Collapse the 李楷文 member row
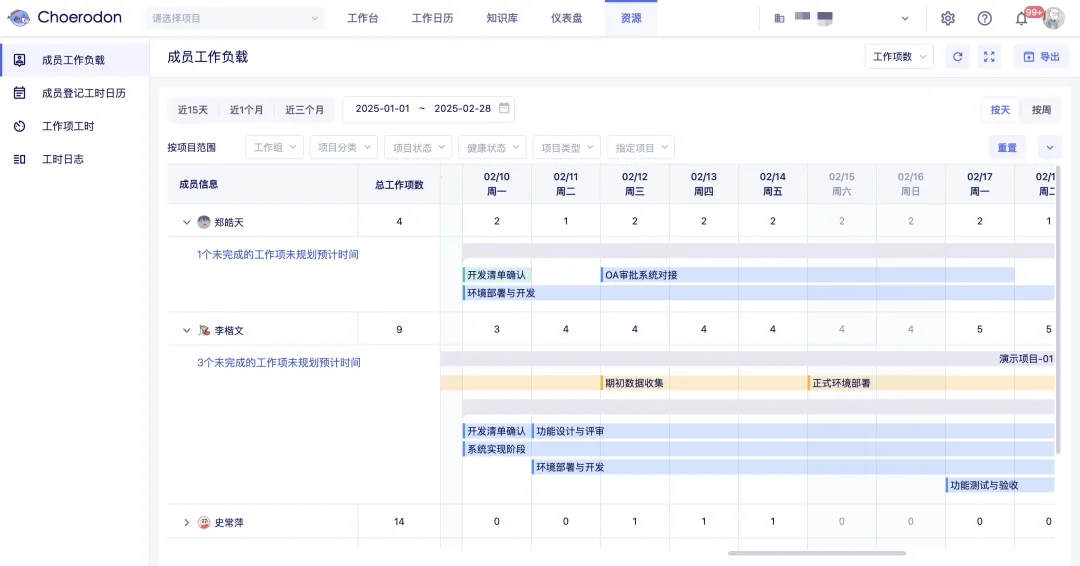This screenshot has width=1080, height=566. click(186, 330)
